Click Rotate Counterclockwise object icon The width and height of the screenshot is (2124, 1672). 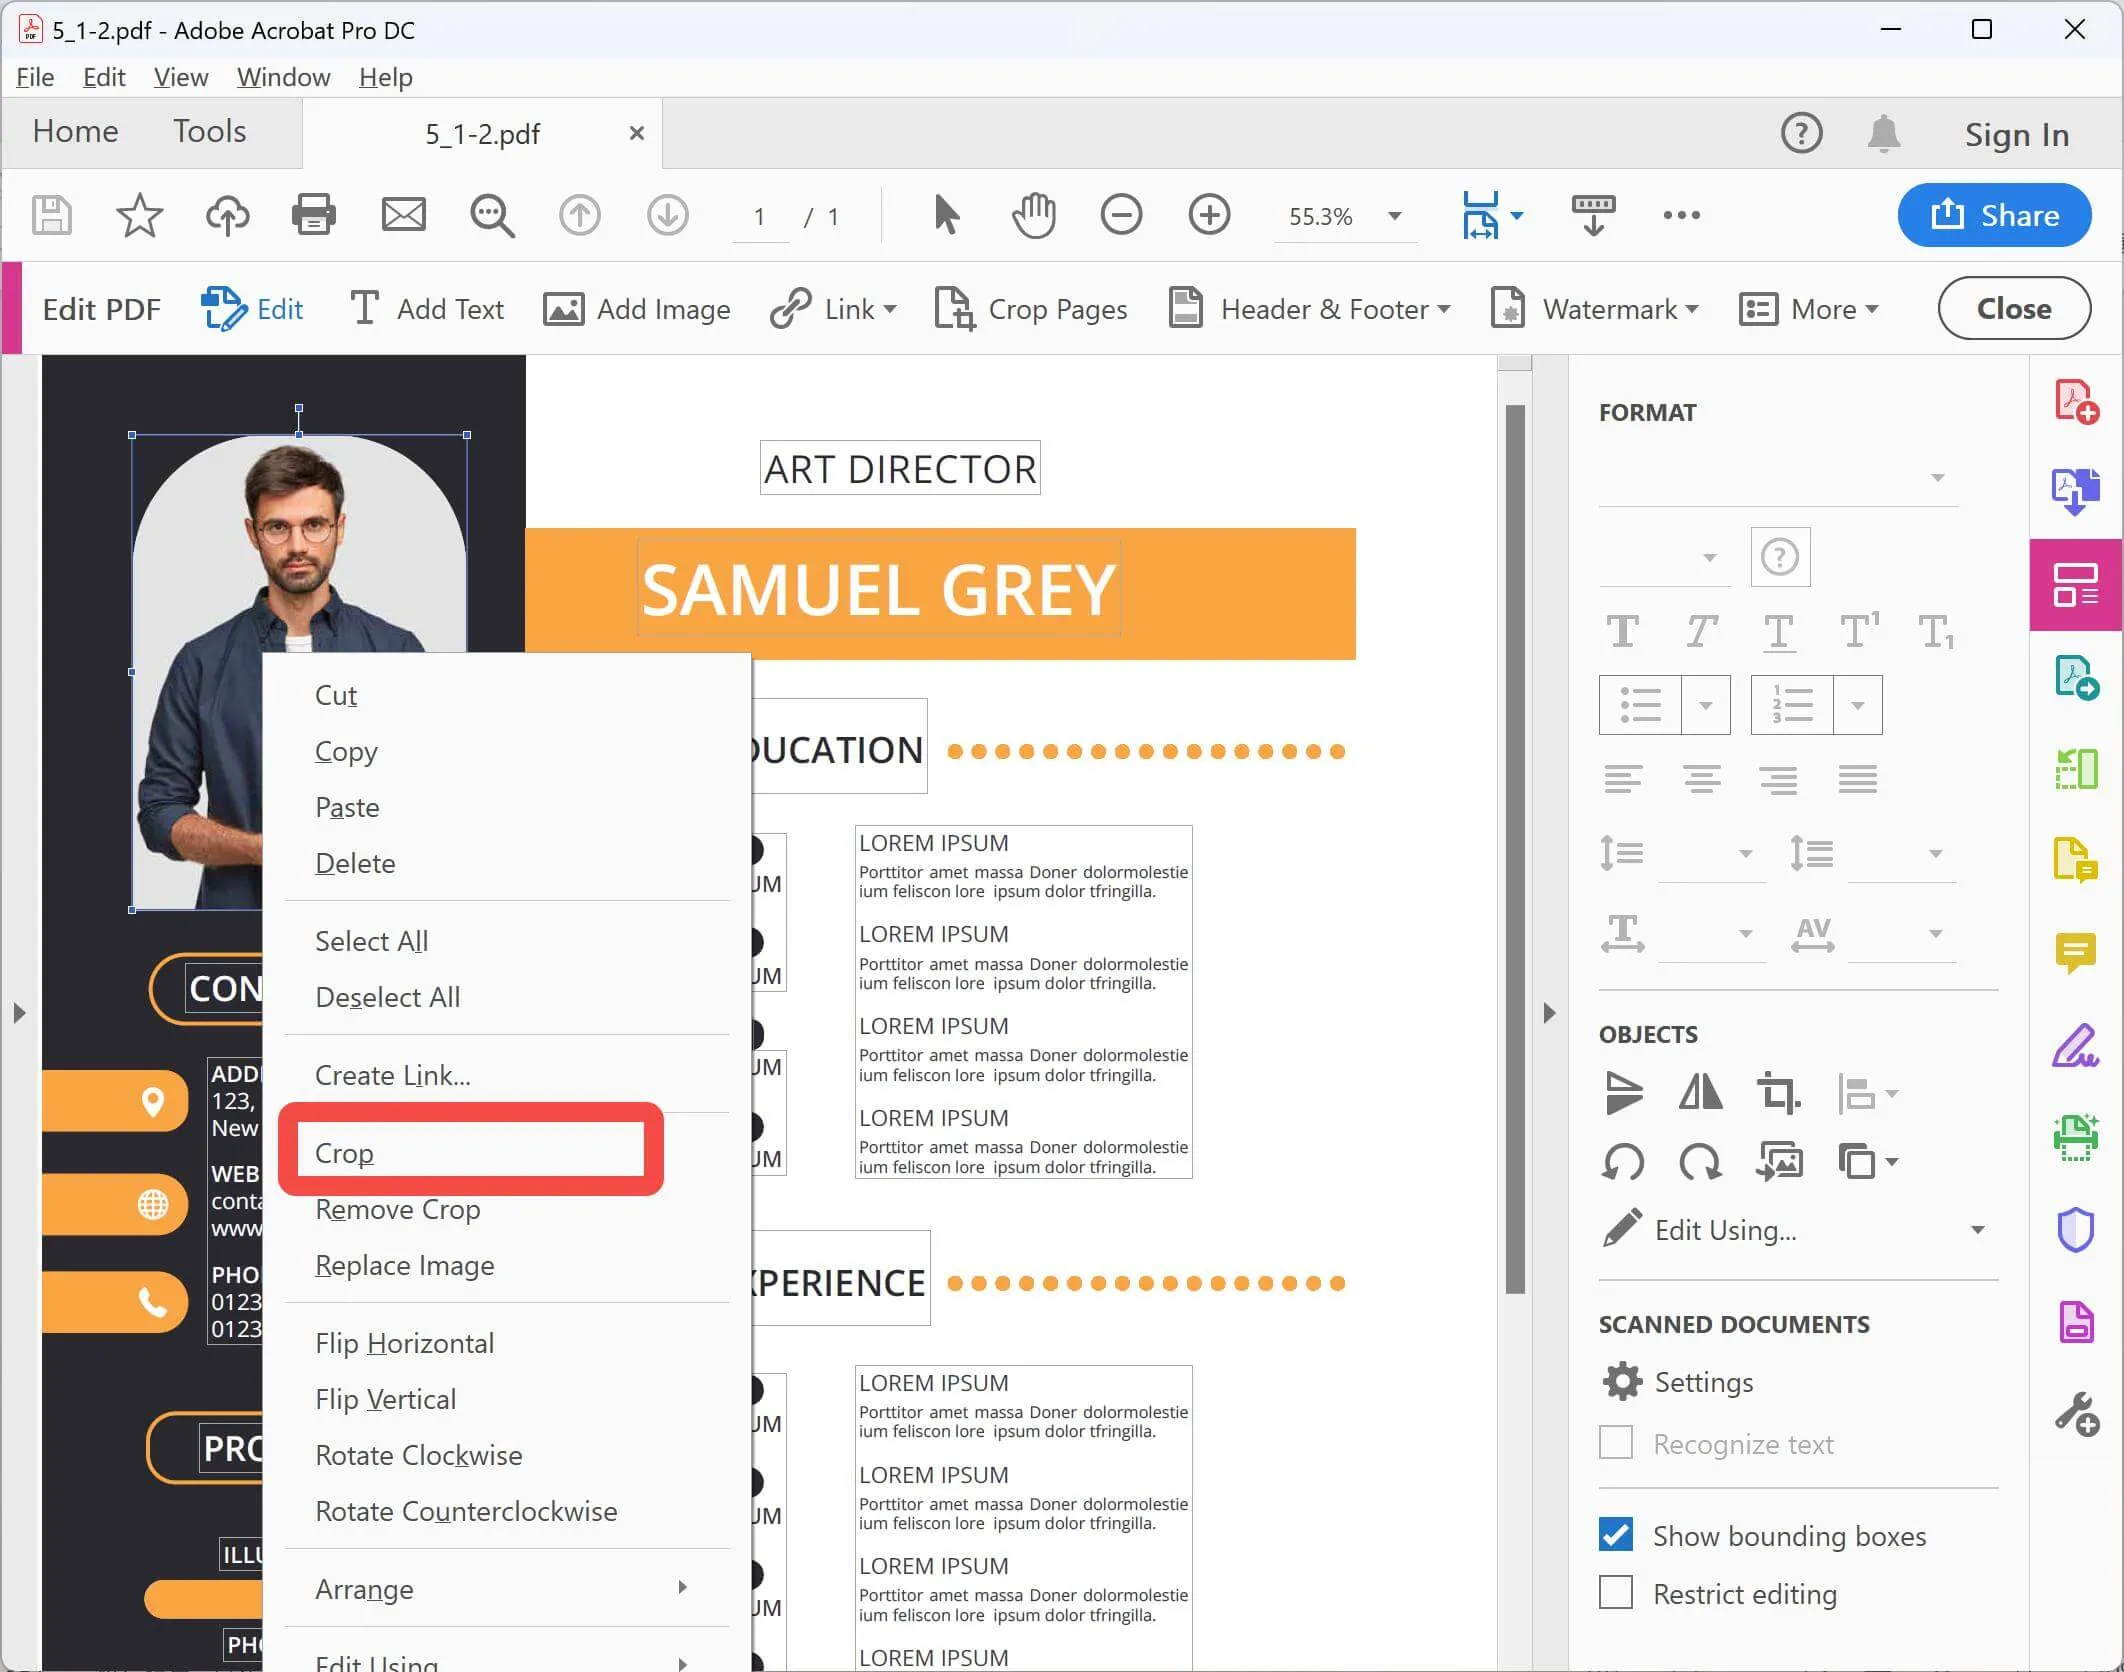click(x=1623, y=1162)
